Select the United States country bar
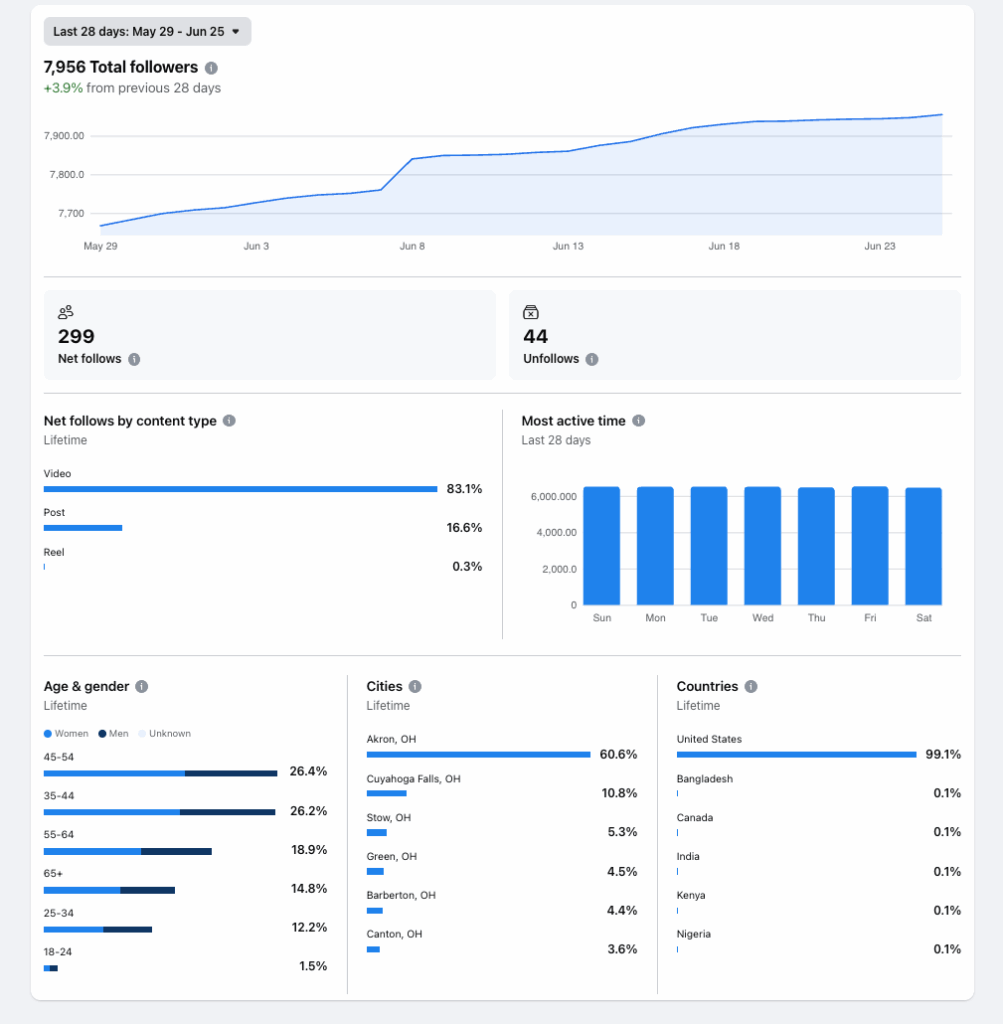 [796, 754]
